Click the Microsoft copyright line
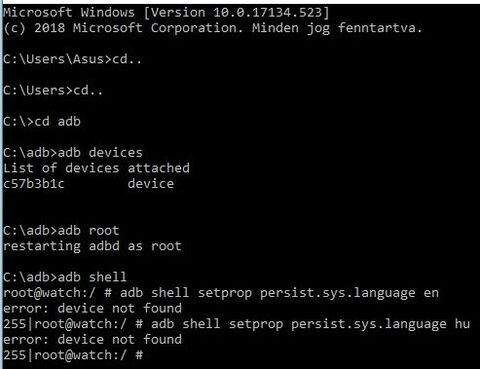Viewport: 480px width, 369px height. tap(213, 28)
